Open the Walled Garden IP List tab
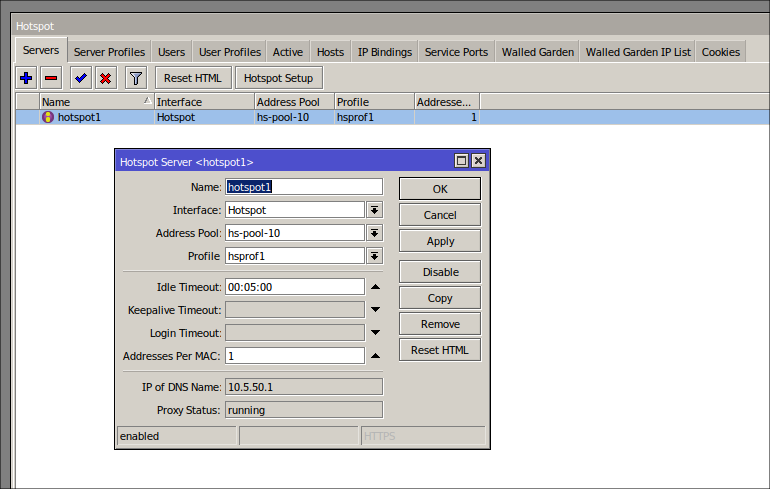This screenshot has width=770, height=489. tap(638, 52)
